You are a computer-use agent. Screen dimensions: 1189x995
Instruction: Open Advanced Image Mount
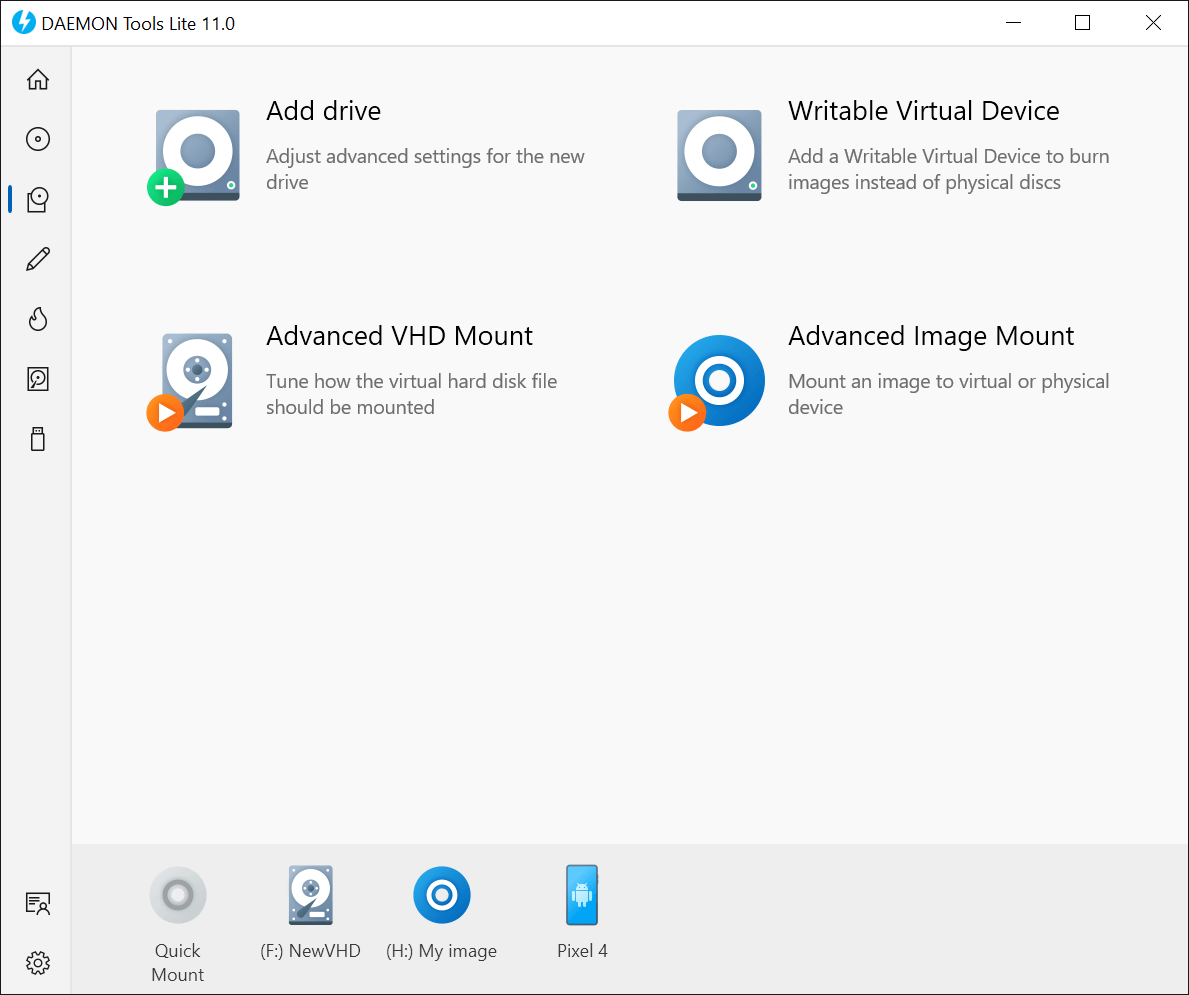(x=930, y=336)
